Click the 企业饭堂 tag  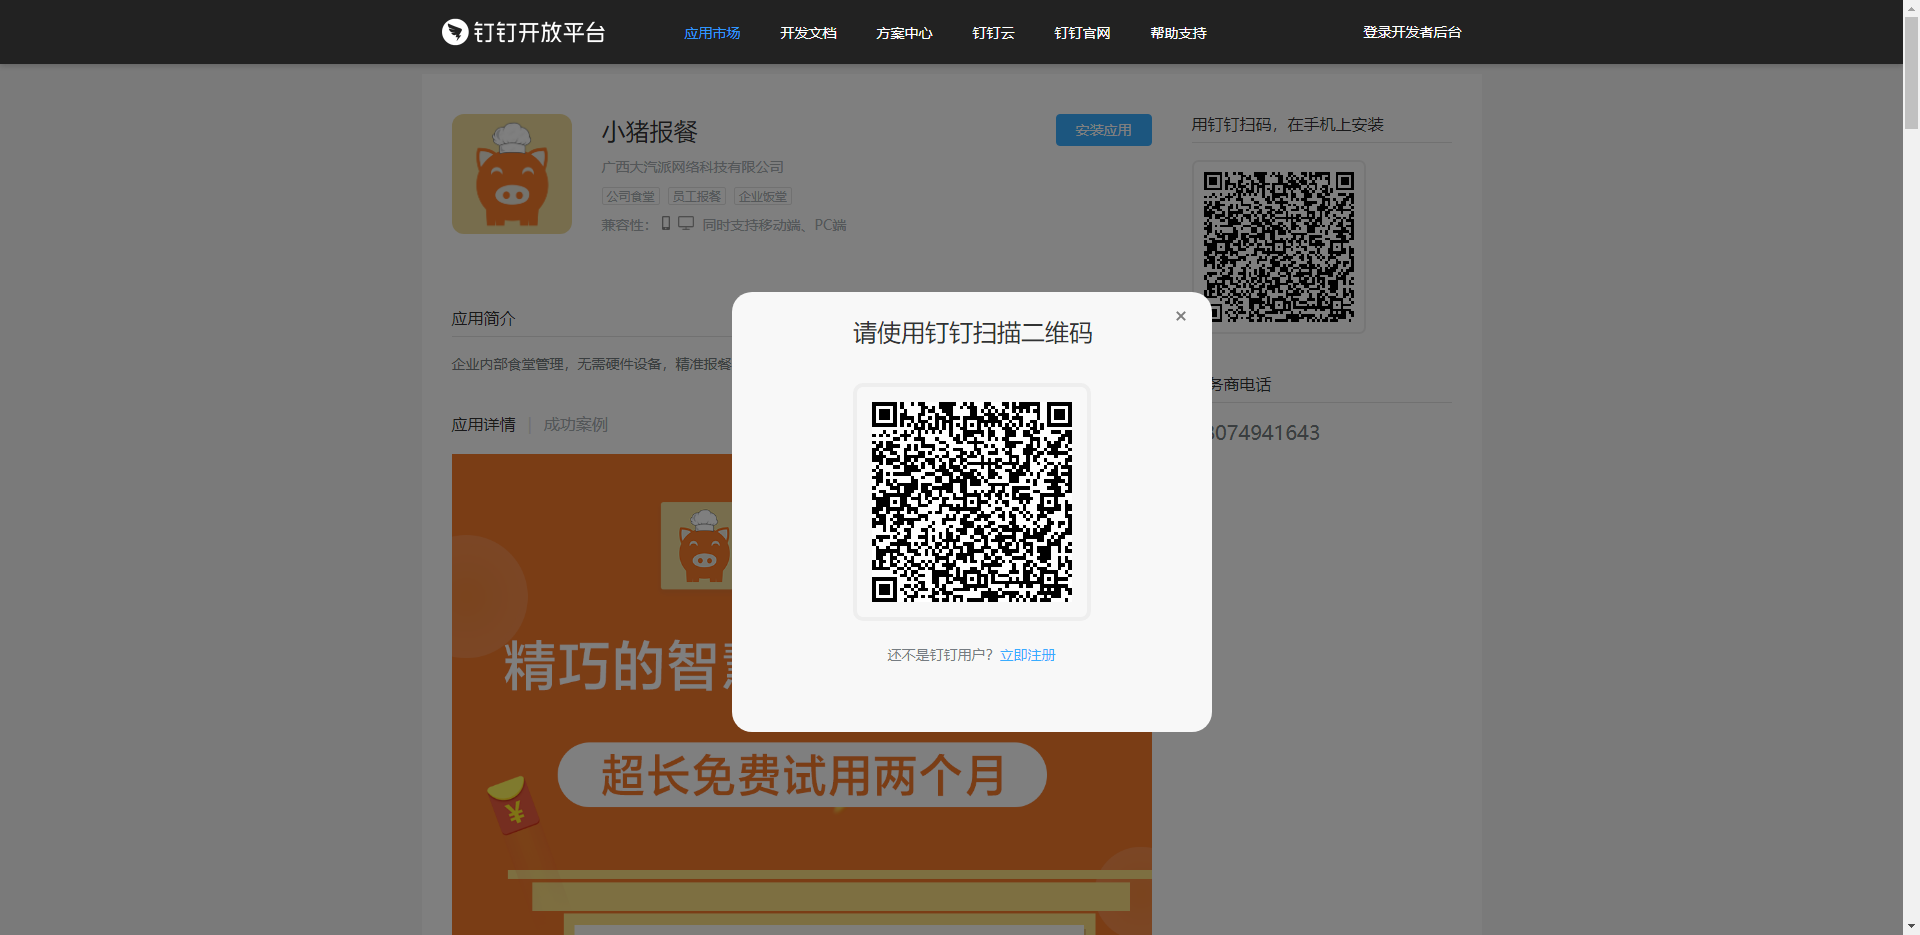pyautogui.click(x=763, y=196)
